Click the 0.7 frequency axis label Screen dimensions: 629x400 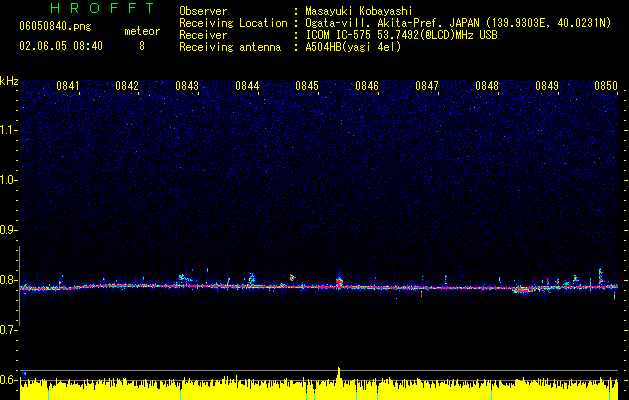click(x=8, y=330)
